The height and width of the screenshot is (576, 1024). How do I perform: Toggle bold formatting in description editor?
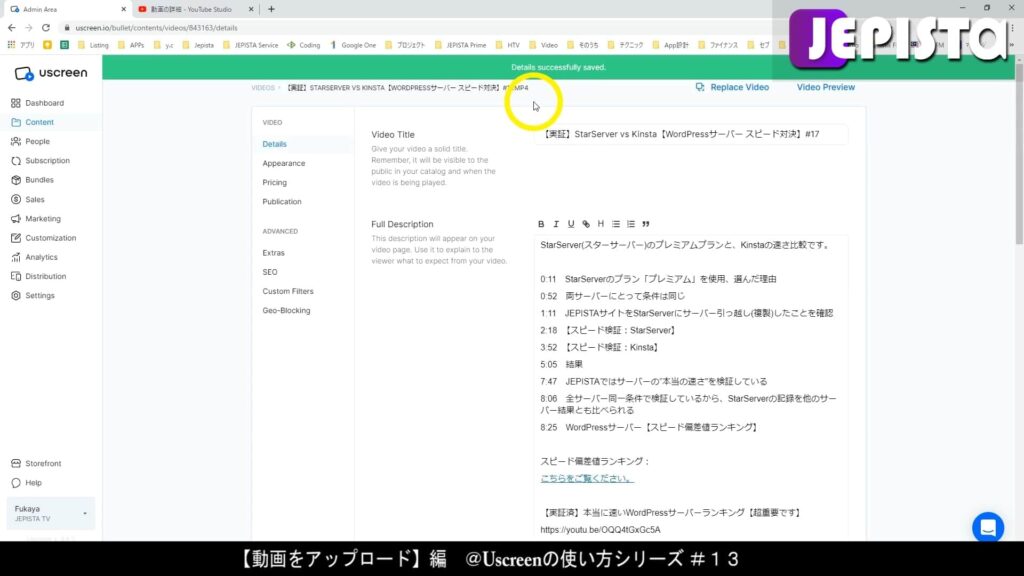tap(541, 224)
